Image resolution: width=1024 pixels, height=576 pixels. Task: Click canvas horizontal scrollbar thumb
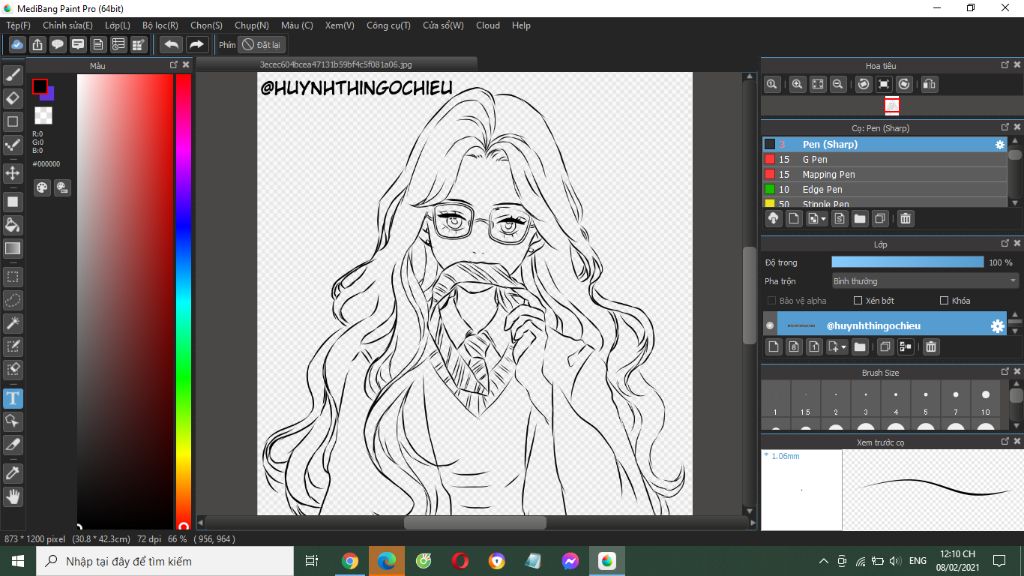coord(475,522)
